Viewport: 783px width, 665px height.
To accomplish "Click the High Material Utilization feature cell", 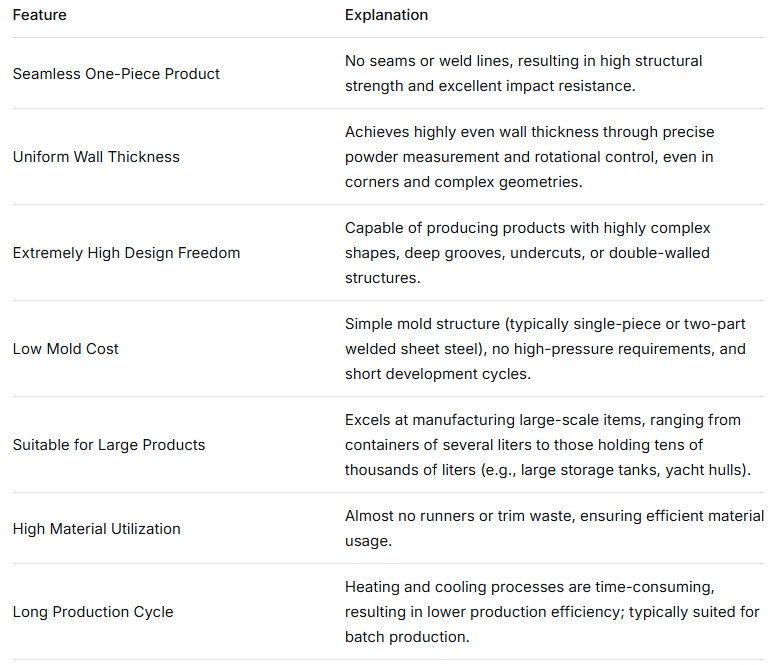I will pyautogui.click(x=96, y=529).
